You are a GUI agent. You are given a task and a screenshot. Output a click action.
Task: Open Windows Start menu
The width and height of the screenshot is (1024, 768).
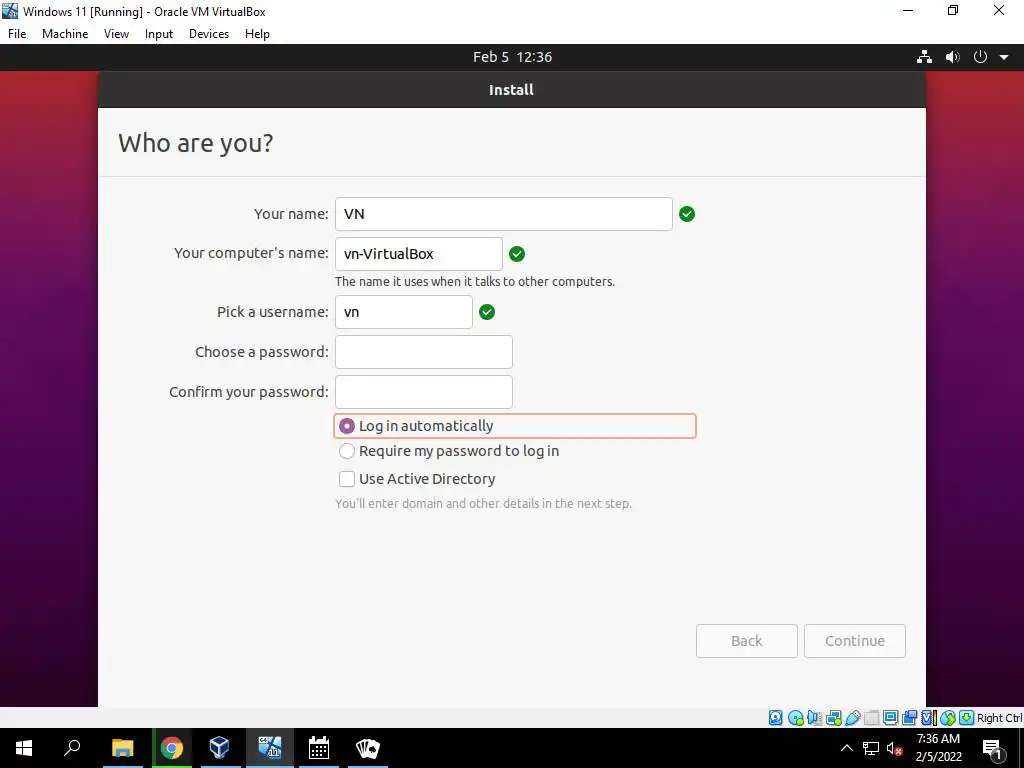24,748
